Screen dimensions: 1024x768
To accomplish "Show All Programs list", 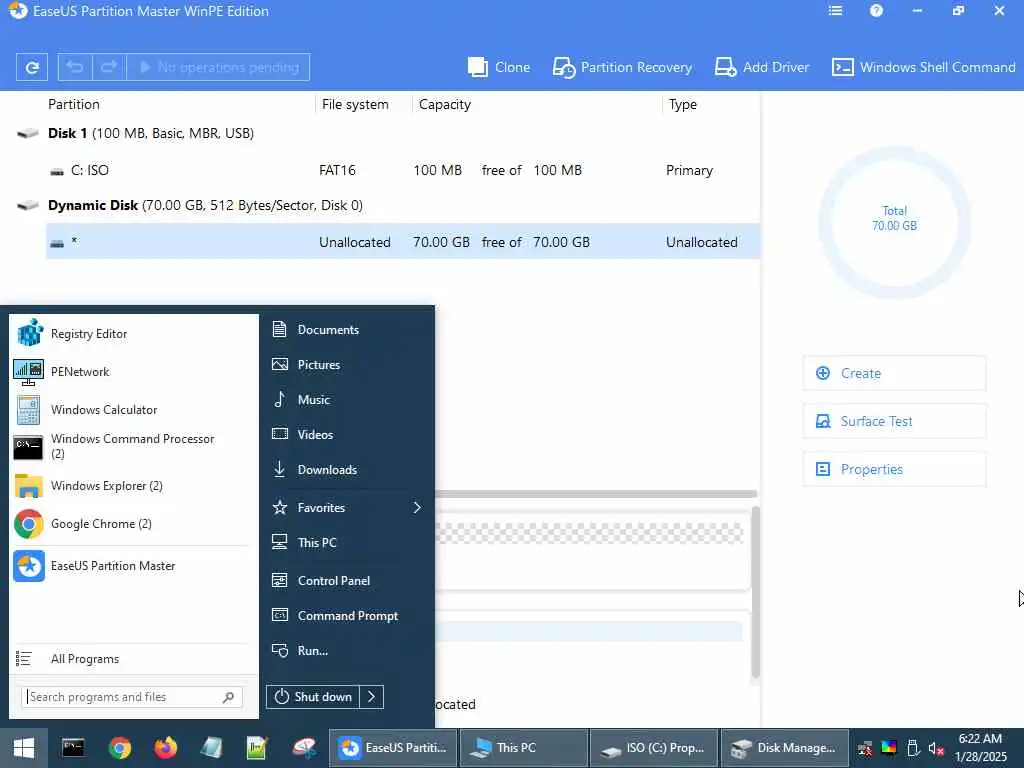I will [131, 659].
